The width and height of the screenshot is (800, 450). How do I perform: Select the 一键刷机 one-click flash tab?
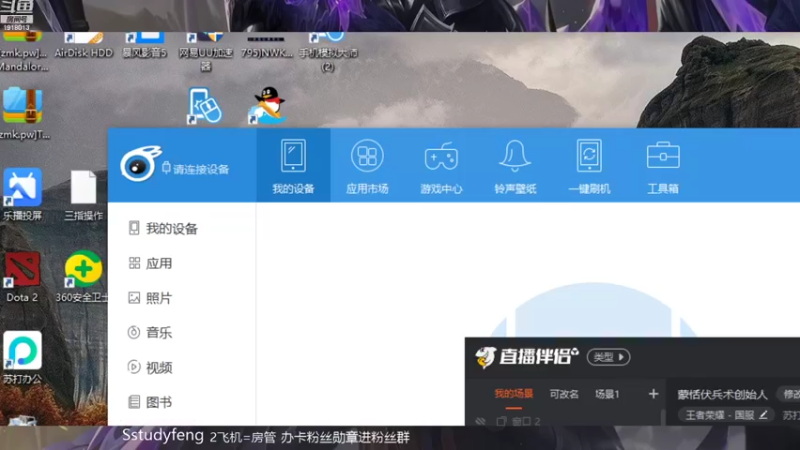[589, 166]
